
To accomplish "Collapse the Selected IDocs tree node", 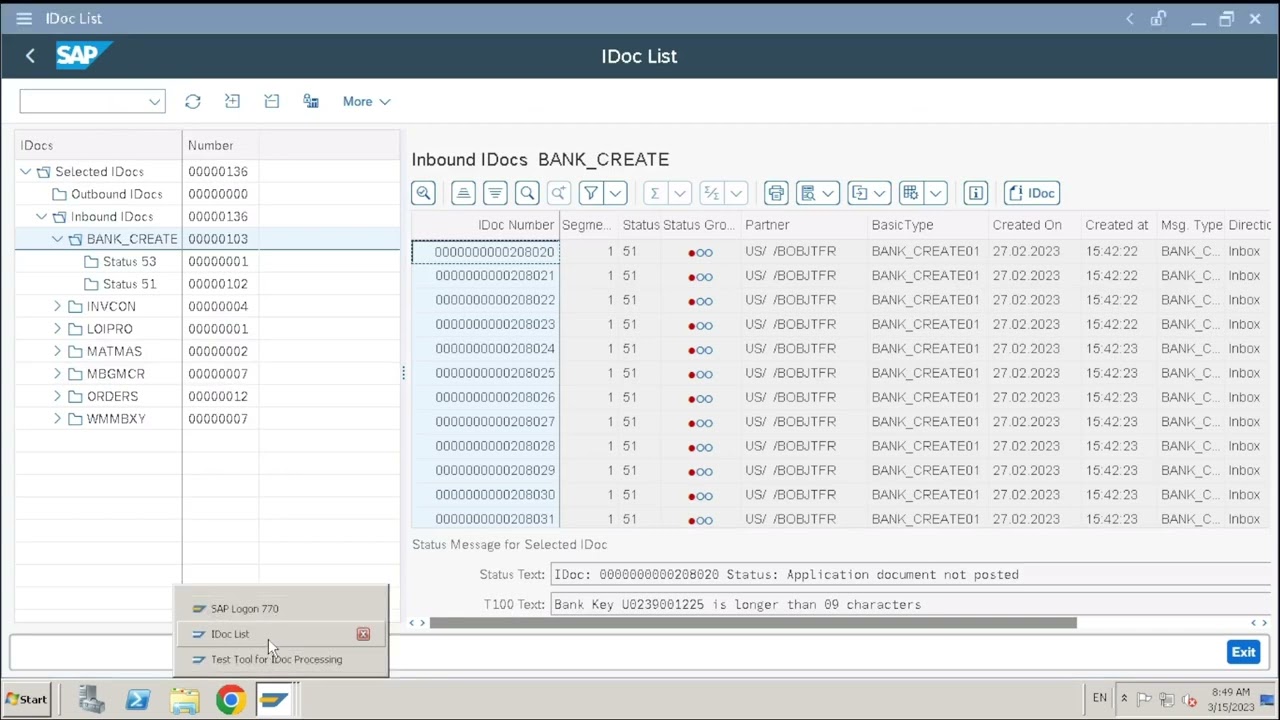I will (25, 172).
